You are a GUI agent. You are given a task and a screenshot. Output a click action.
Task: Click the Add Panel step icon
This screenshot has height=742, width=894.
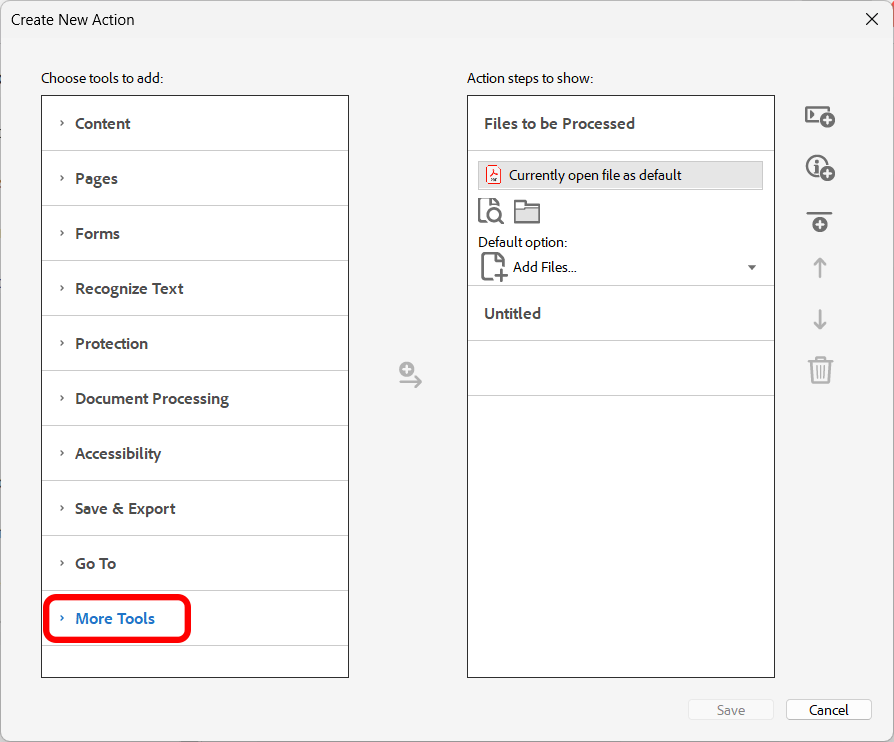point(820,117)
